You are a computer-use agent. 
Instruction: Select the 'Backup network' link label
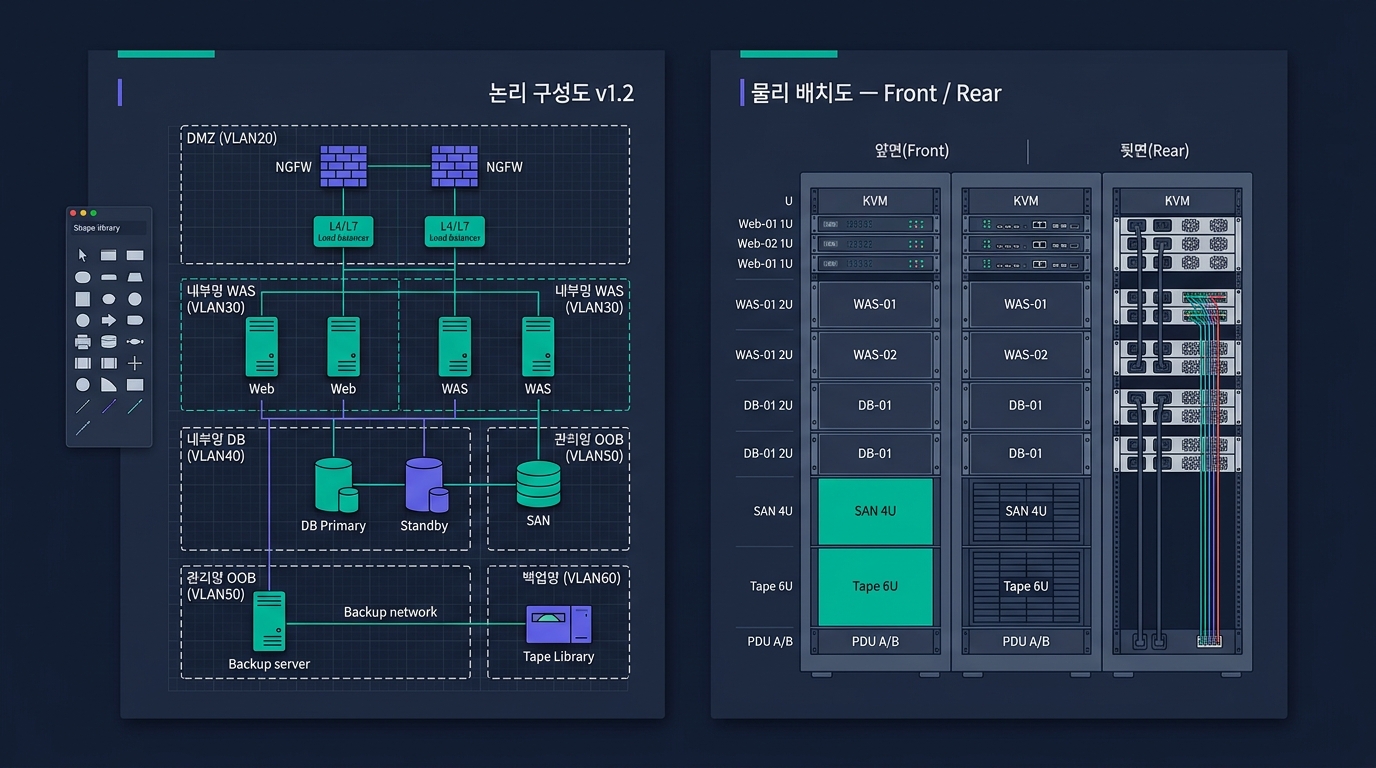coord(390,612)
